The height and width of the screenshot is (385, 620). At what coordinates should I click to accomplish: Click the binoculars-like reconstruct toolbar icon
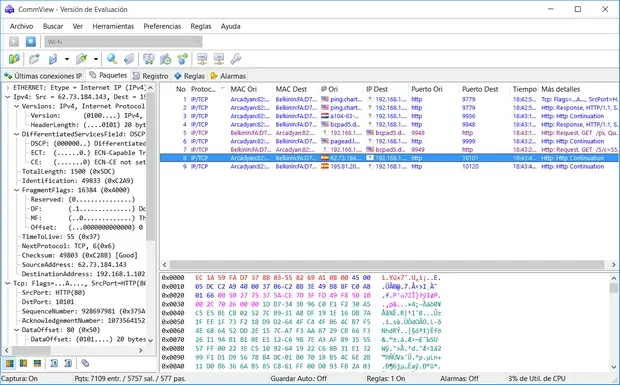149,59
